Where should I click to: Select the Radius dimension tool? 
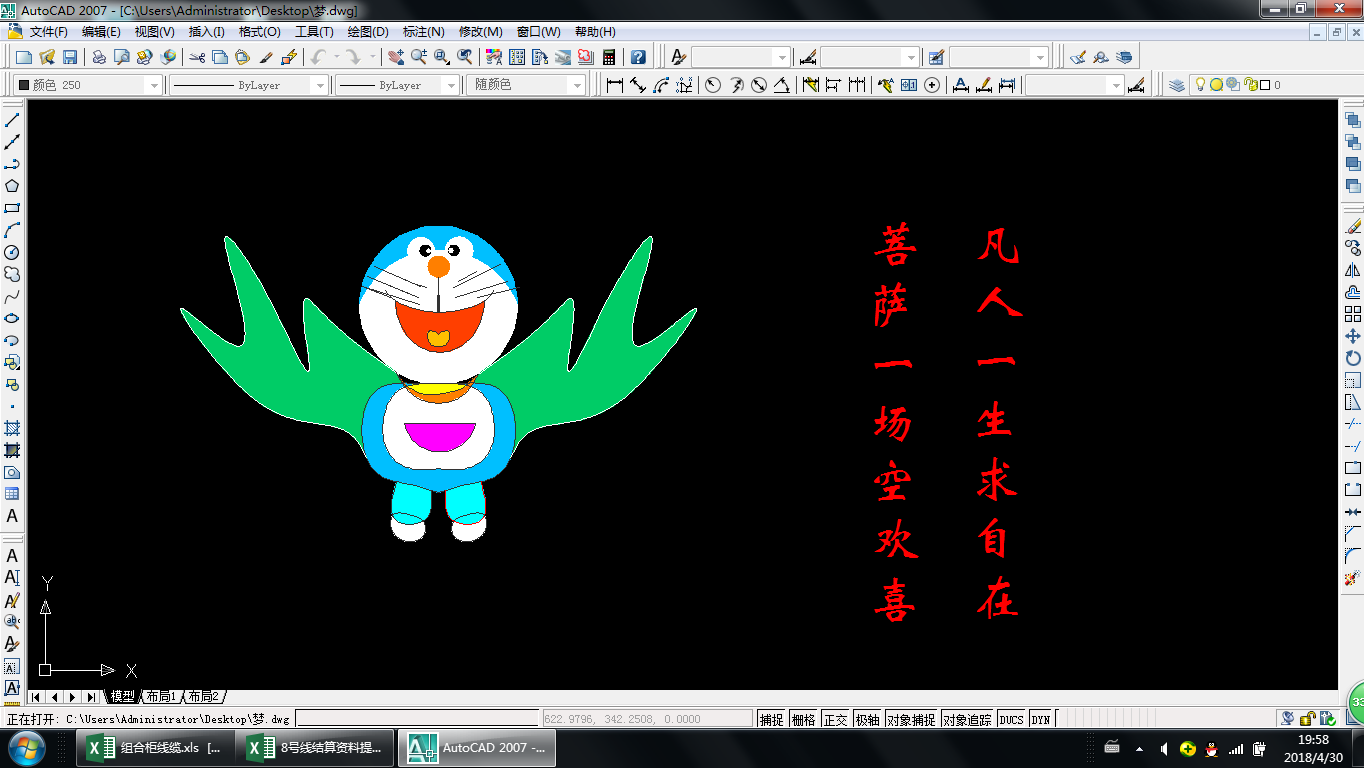(713, 85)
